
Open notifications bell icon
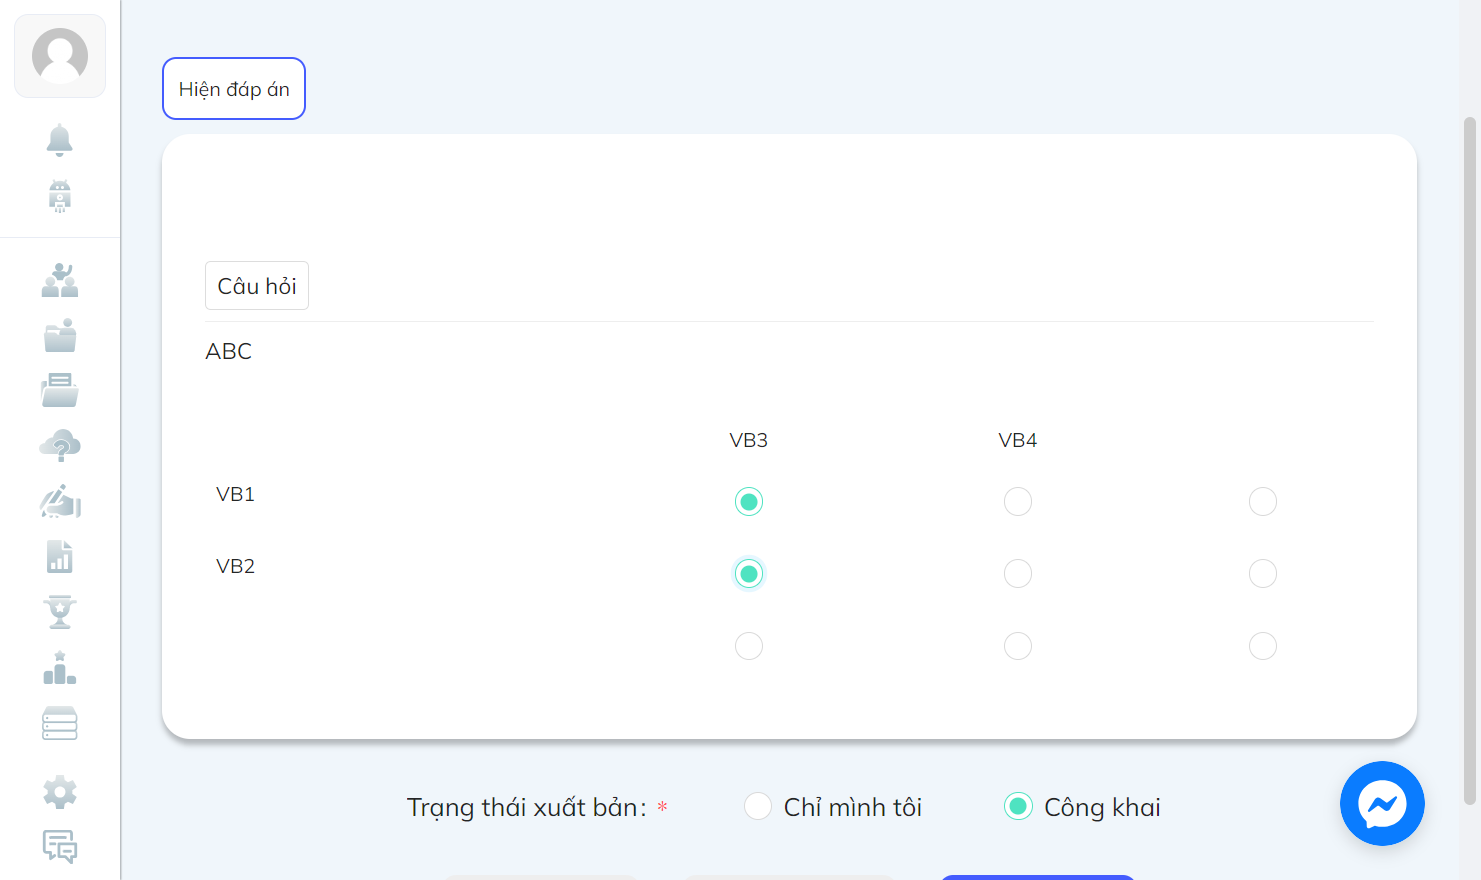coord(60,140)
